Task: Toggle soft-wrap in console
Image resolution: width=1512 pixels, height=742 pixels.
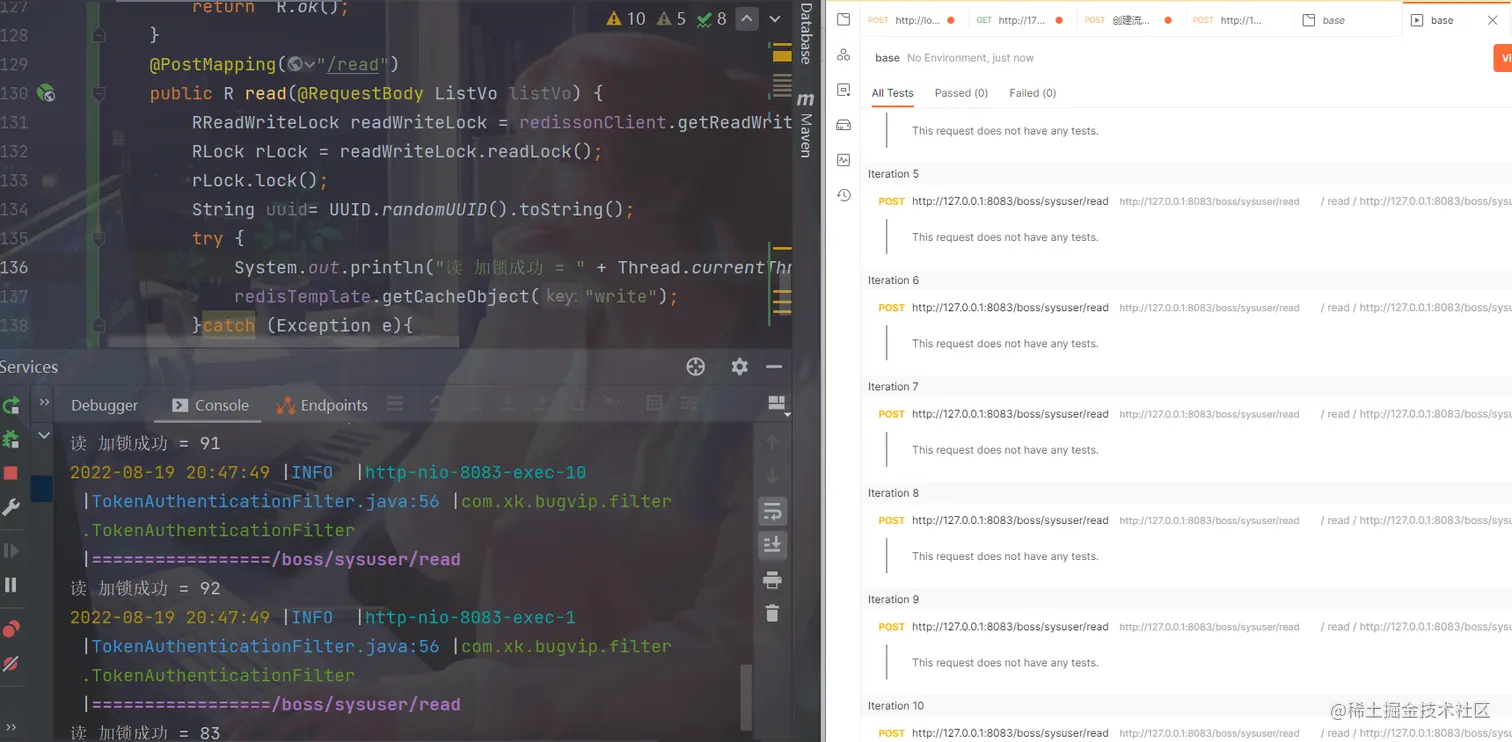Action: (772, 512)
